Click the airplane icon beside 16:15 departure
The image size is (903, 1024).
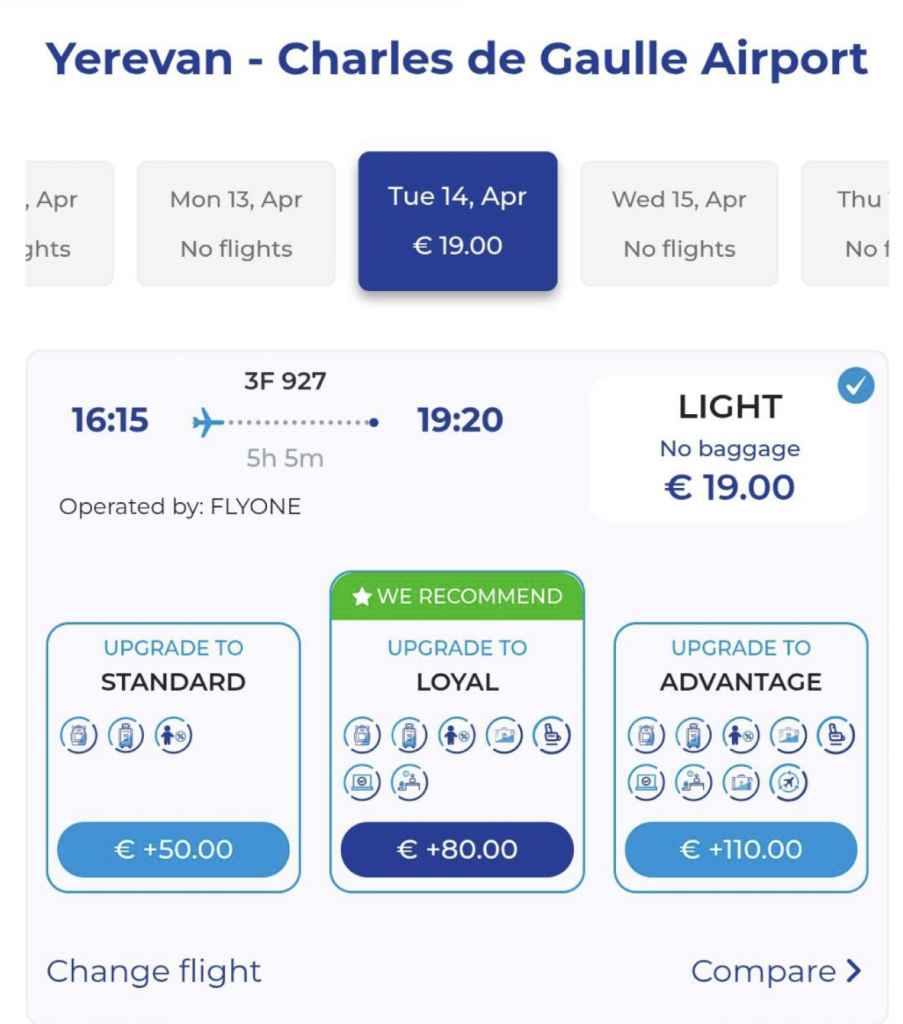[x=208, y=423]
